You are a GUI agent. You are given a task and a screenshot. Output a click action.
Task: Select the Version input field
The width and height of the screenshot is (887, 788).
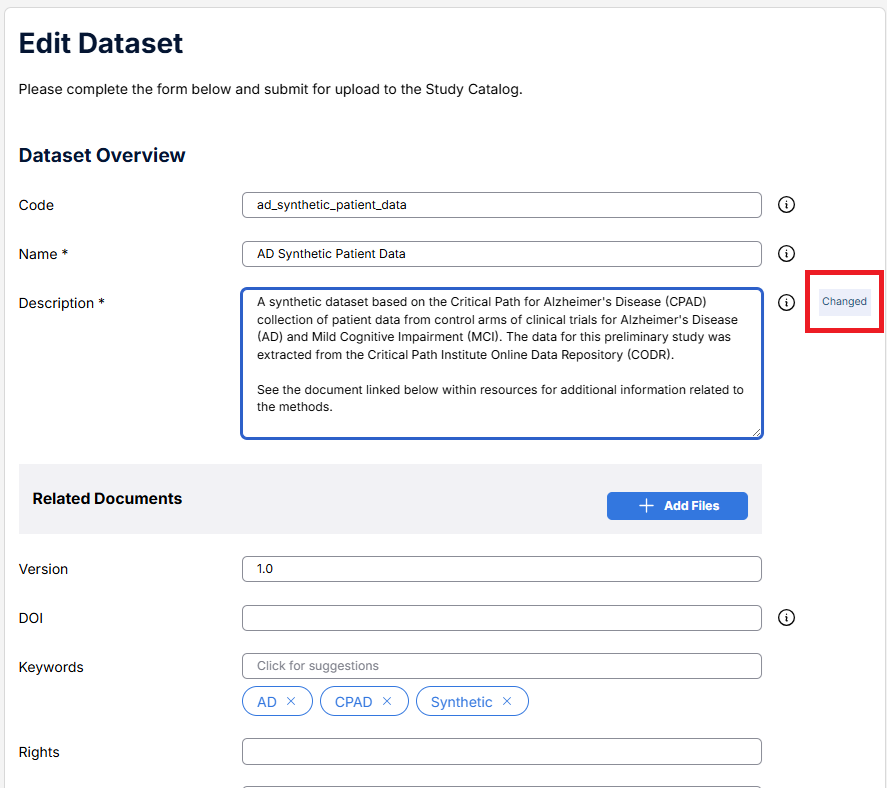pyautogui.click(x=501, y=569)
